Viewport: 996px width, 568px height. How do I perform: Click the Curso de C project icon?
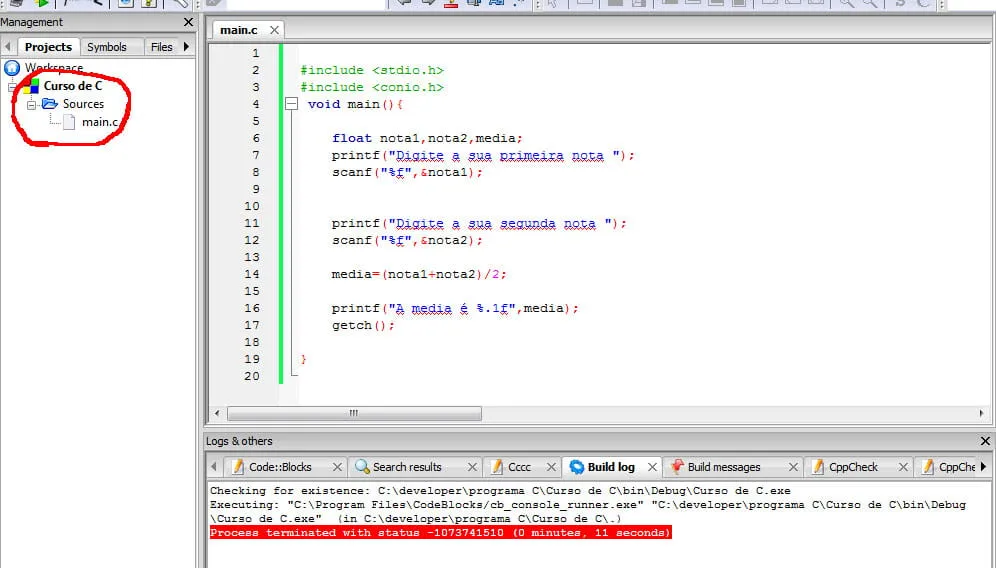coord(31,86)
